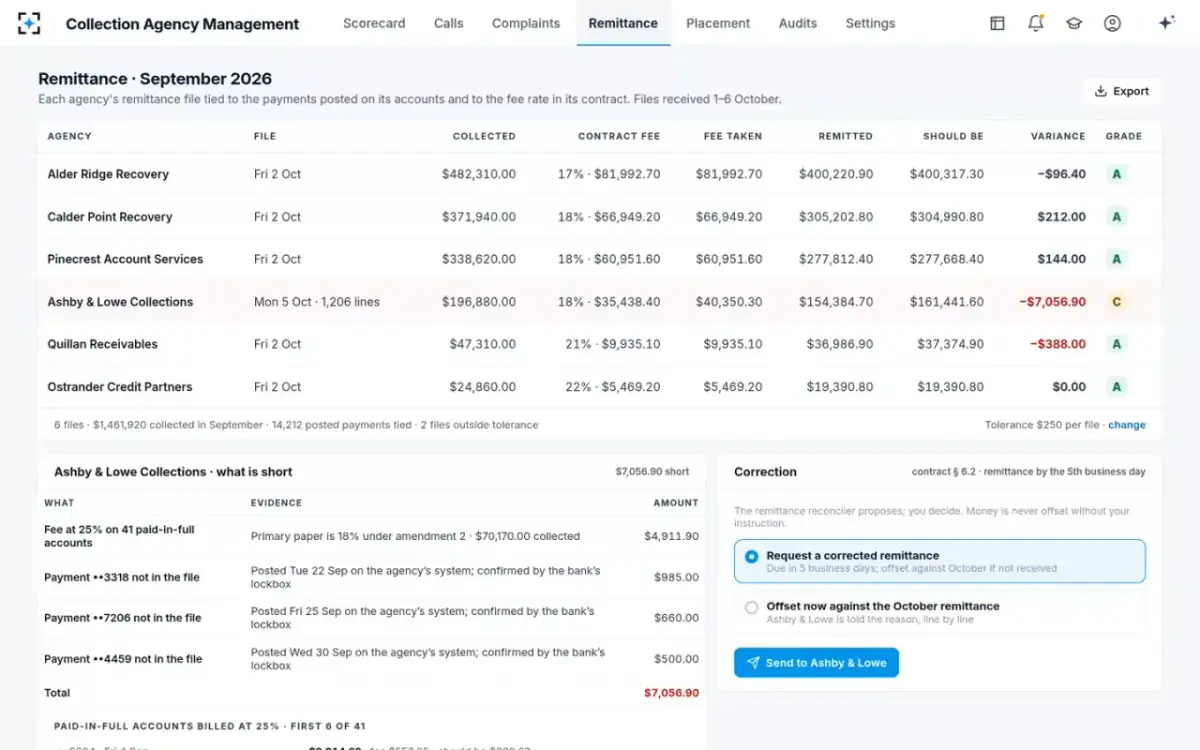Screen dimensions: 1200x750
Task: Select the Quillan Receivables row
Action: [600, 344]
